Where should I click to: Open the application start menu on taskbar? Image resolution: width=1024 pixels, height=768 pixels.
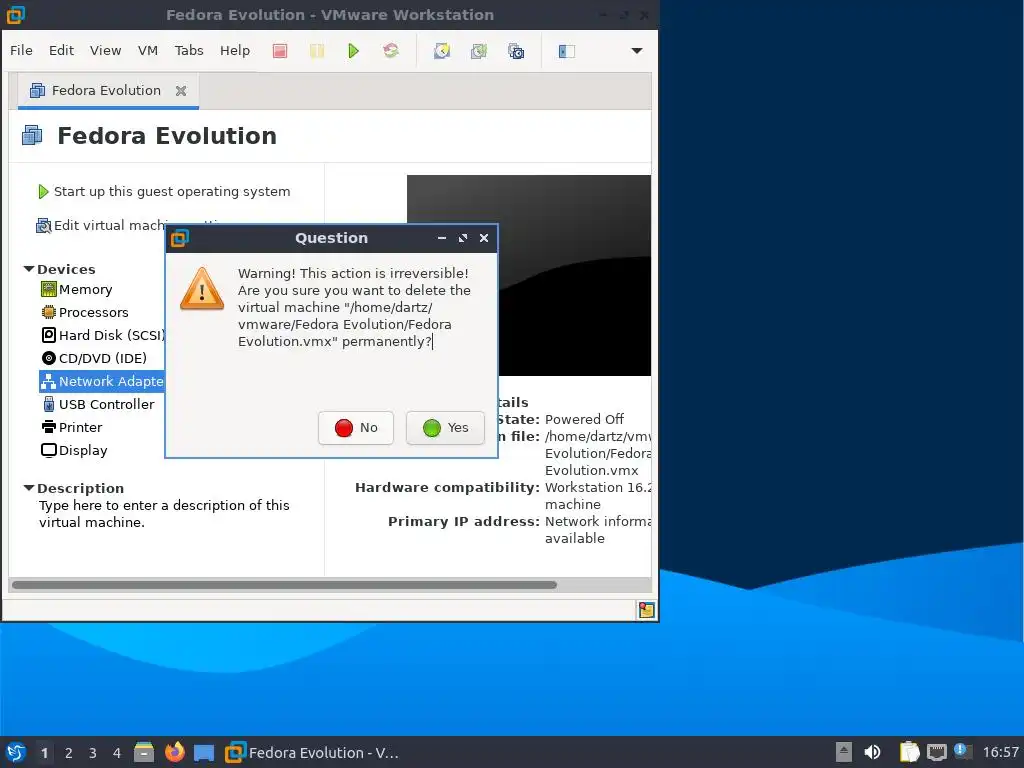[16, 752]
